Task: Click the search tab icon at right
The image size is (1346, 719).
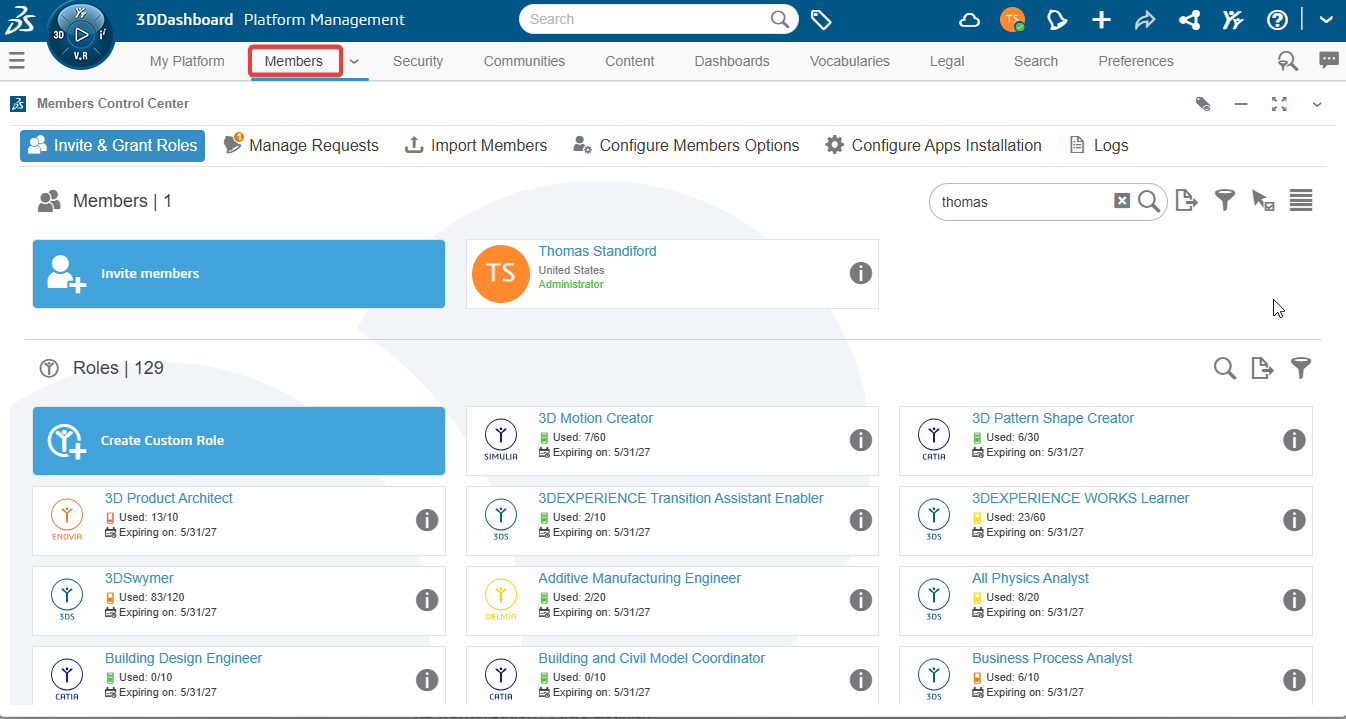Action: coord(1288,61)
